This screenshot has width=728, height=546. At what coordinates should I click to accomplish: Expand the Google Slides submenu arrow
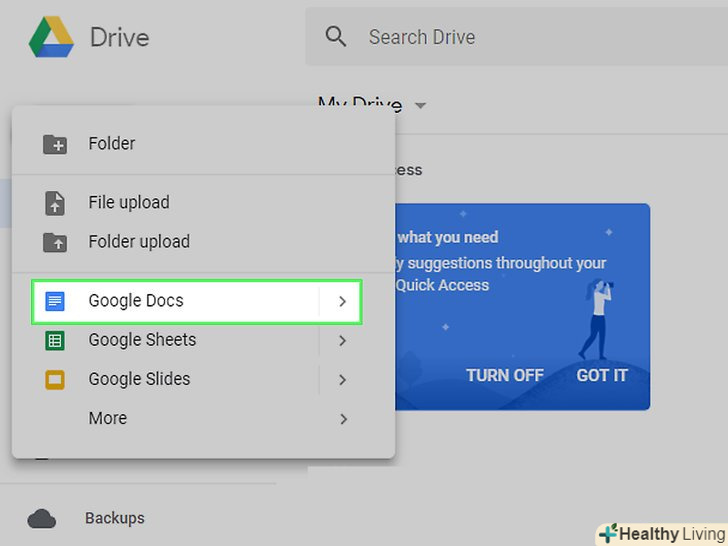click(343, 380)
